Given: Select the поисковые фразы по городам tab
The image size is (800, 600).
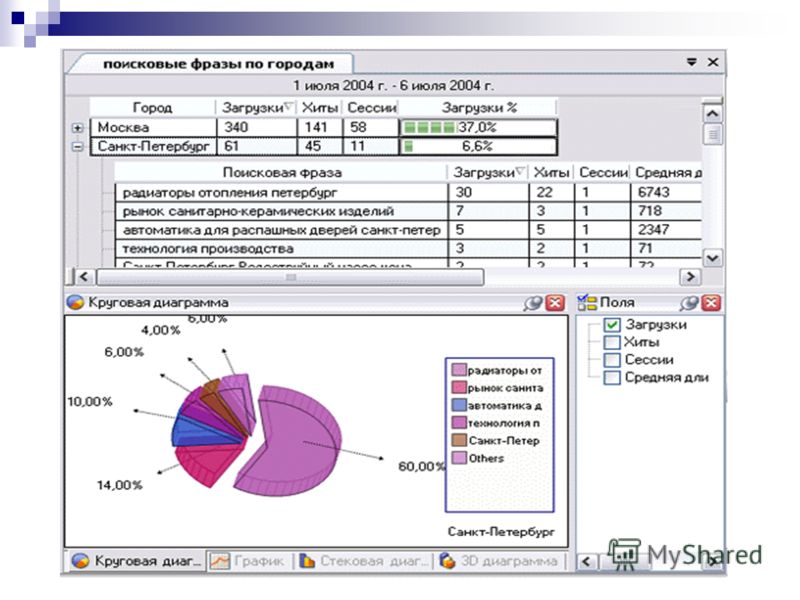Looking at the screenshot, I should [x=218, y=64].
